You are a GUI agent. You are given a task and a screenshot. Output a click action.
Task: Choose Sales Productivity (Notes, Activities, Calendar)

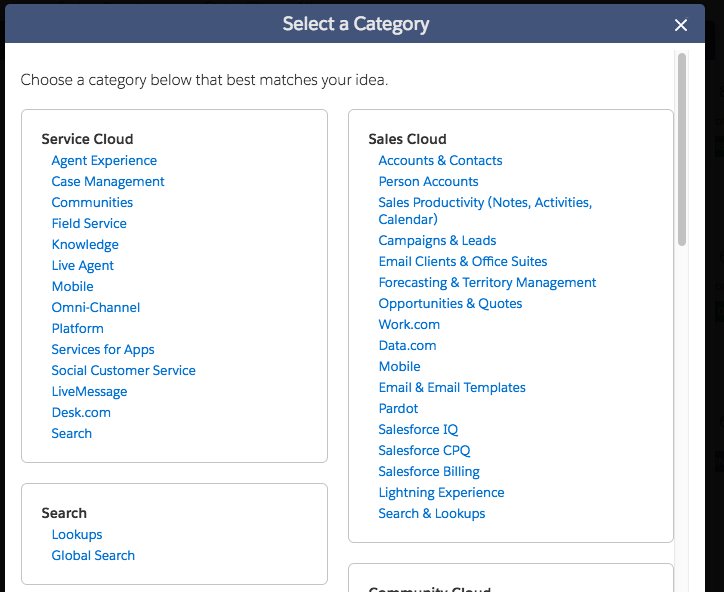485,211
